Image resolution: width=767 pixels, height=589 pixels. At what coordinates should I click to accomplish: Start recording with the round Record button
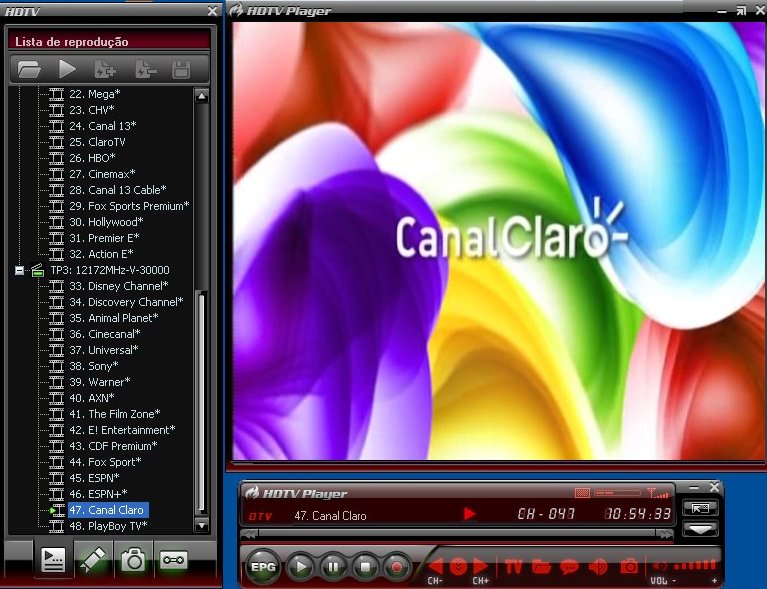click(x=397, y=567)
